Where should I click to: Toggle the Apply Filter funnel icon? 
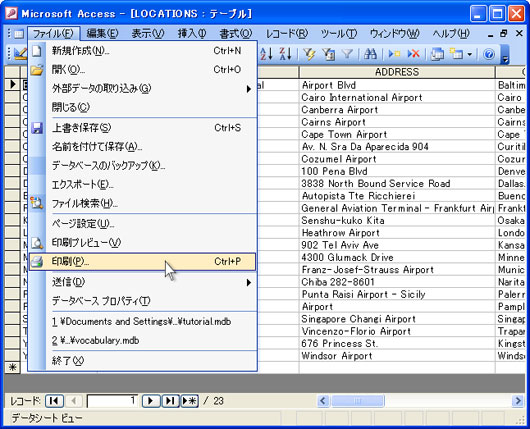point(347,54)
